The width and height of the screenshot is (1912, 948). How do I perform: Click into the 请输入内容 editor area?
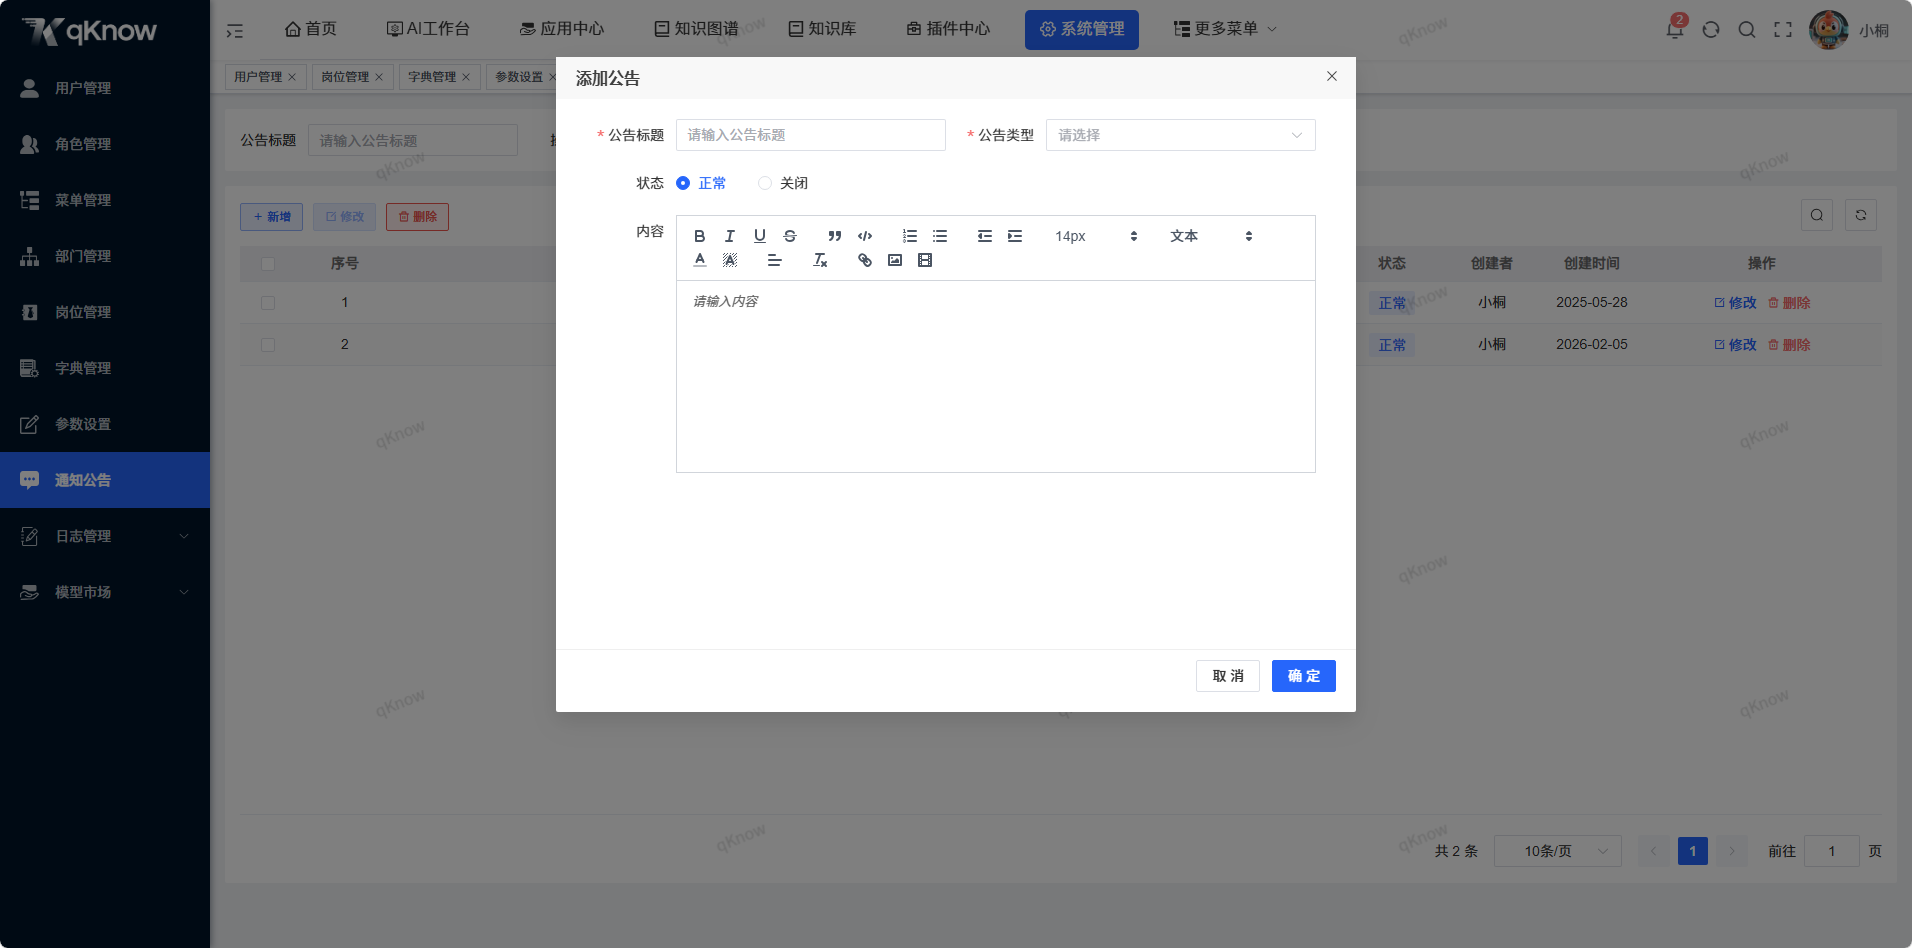click(996, 376)
